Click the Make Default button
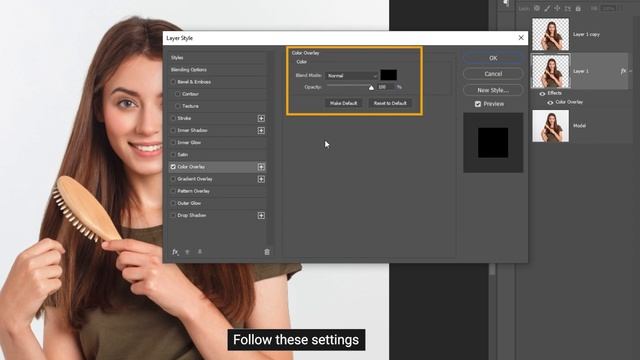This screenshot has height=360, width=640. [343, 103]
